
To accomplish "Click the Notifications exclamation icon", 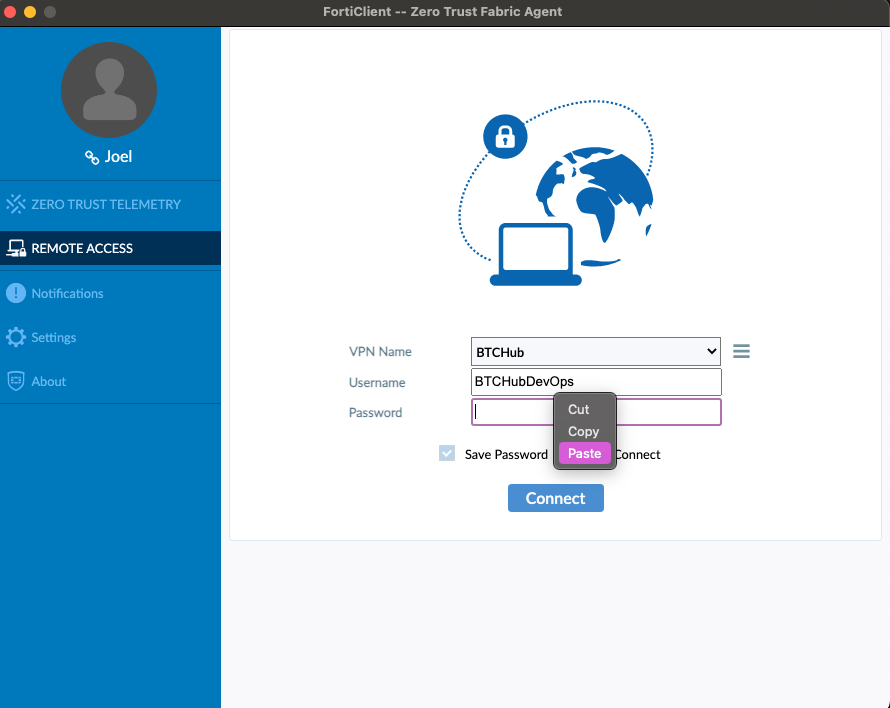I will pyautogui.click(x=16, y=293).
